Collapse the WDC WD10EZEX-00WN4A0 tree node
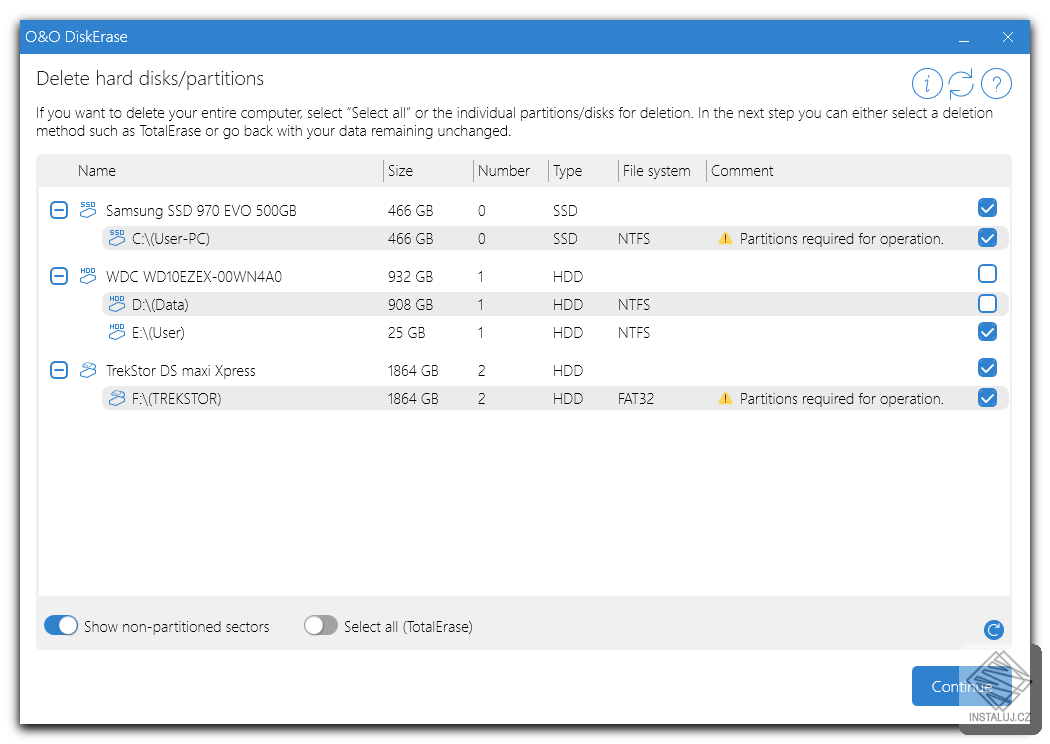 point(59,276)
